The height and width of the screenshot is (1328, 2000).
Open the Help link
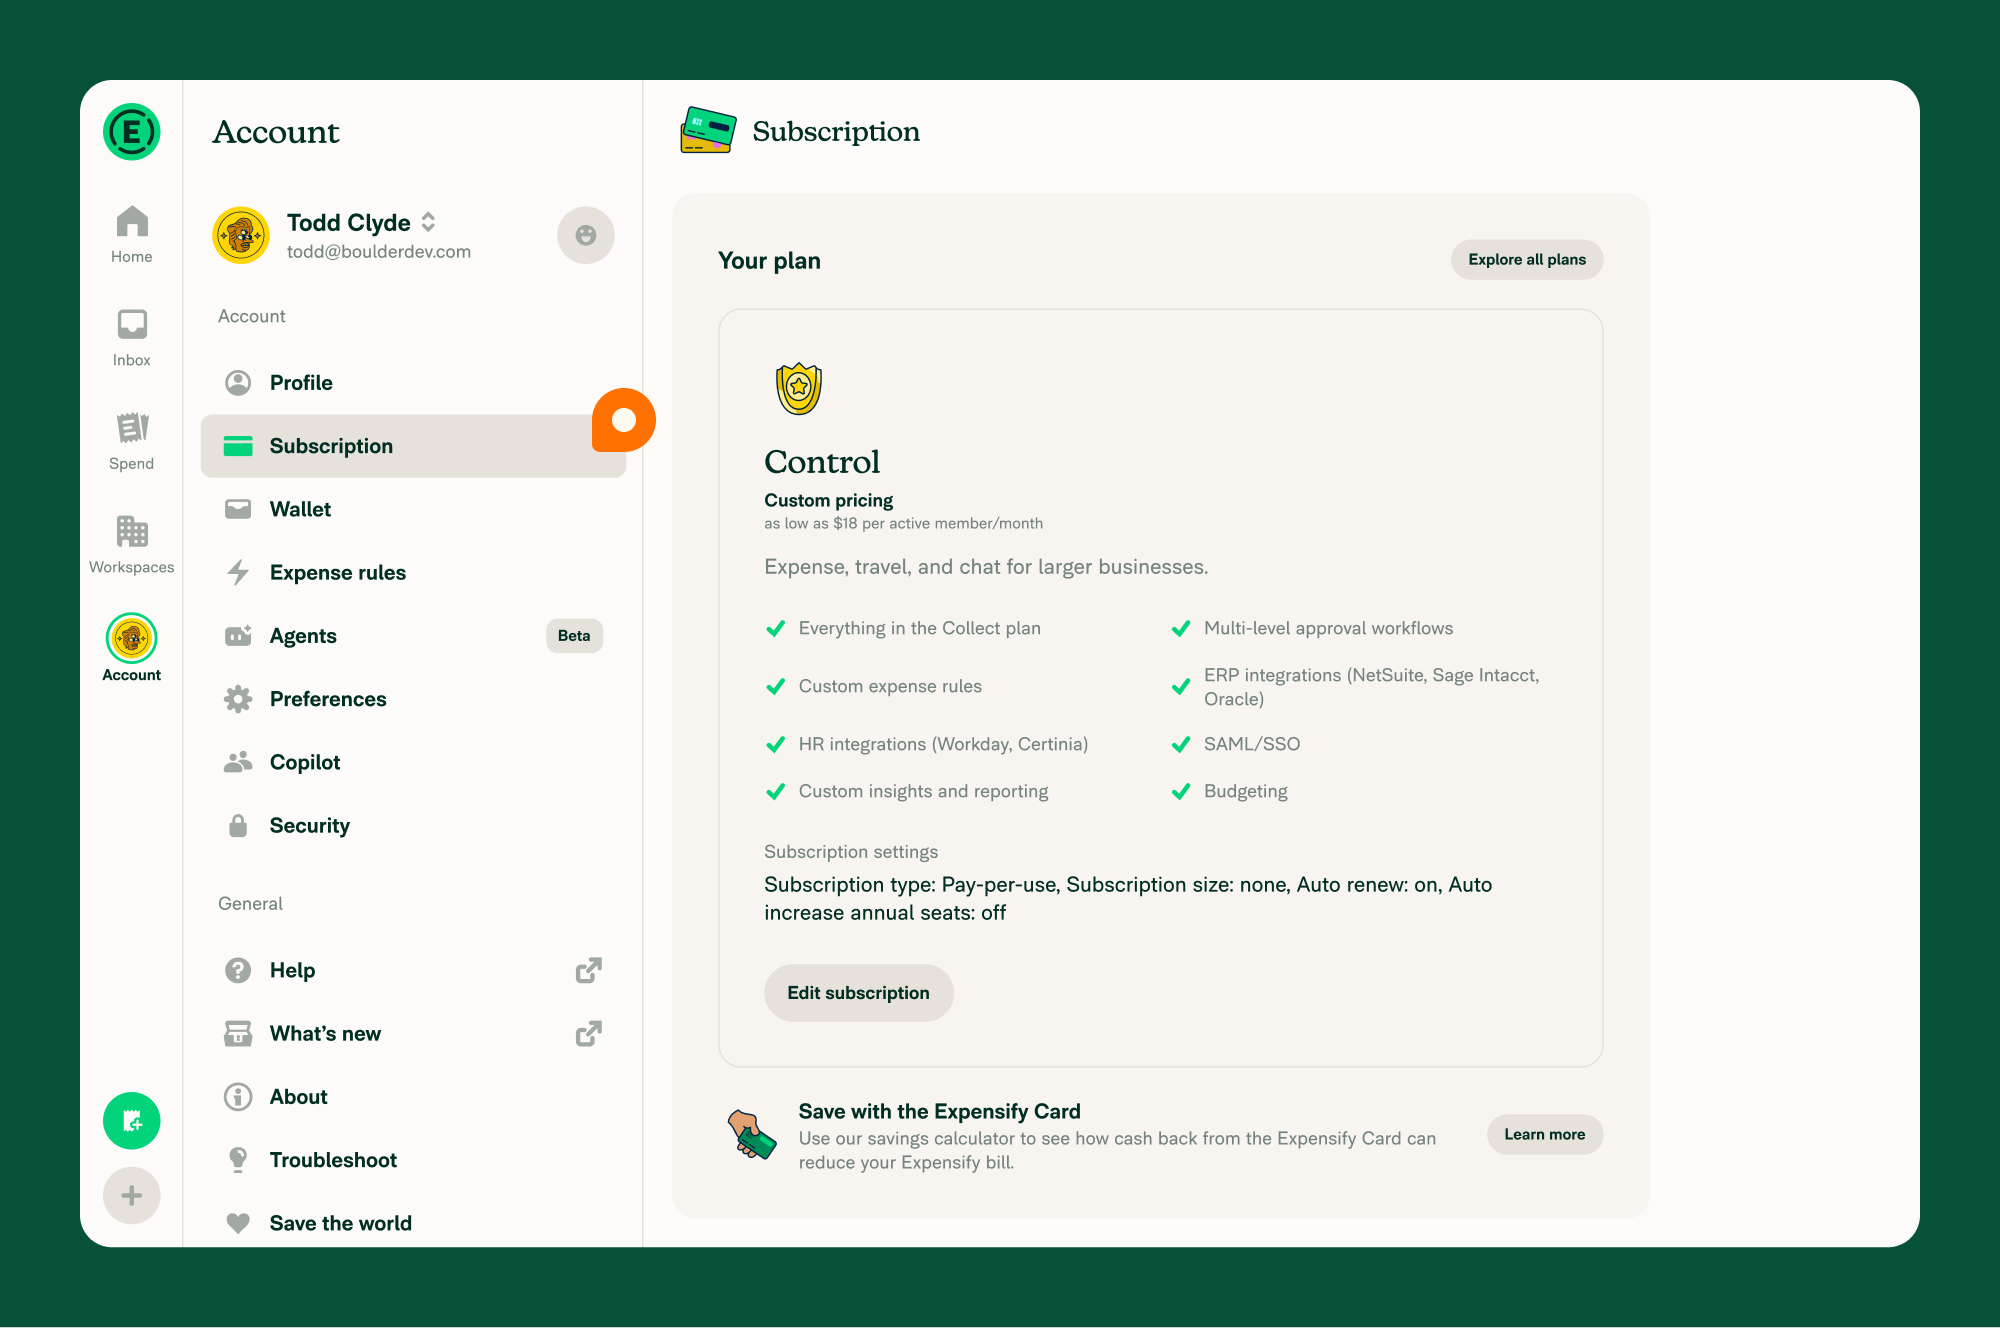(413, 970)
